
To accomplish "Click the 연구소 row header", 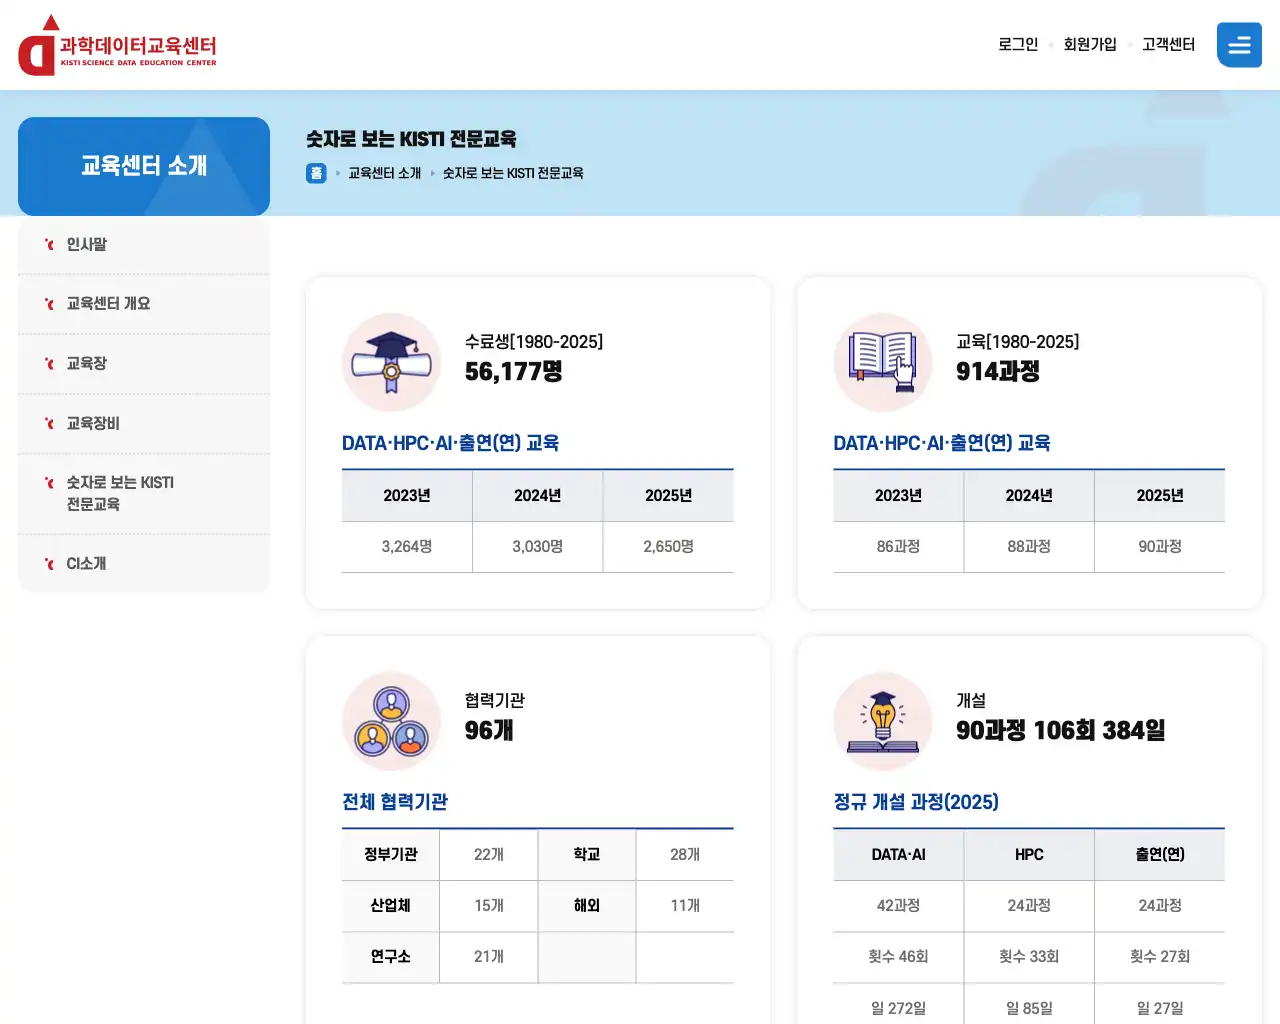I will (391, 957).
